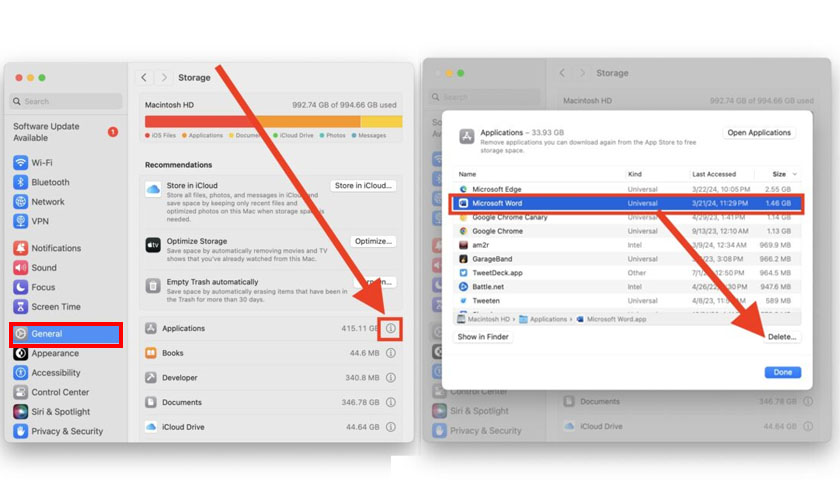Click info icon beside Documents size

click(x=391, y=402)
